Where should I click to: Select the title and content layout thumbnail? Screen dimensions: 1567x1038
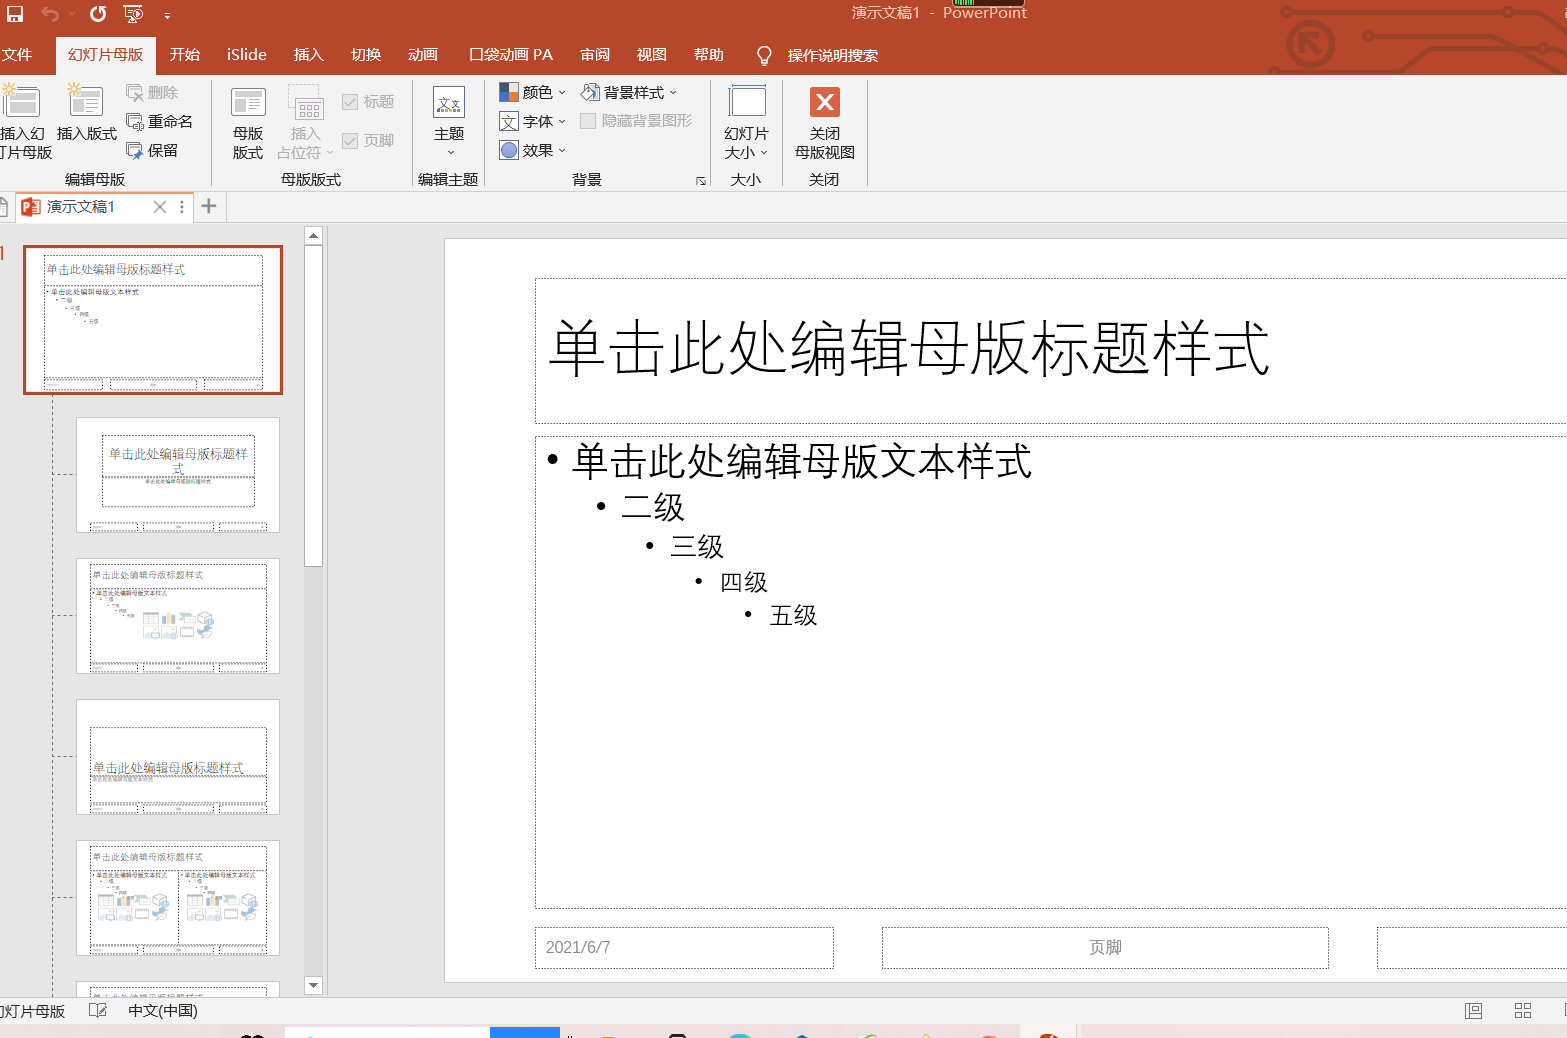[178, 616]
